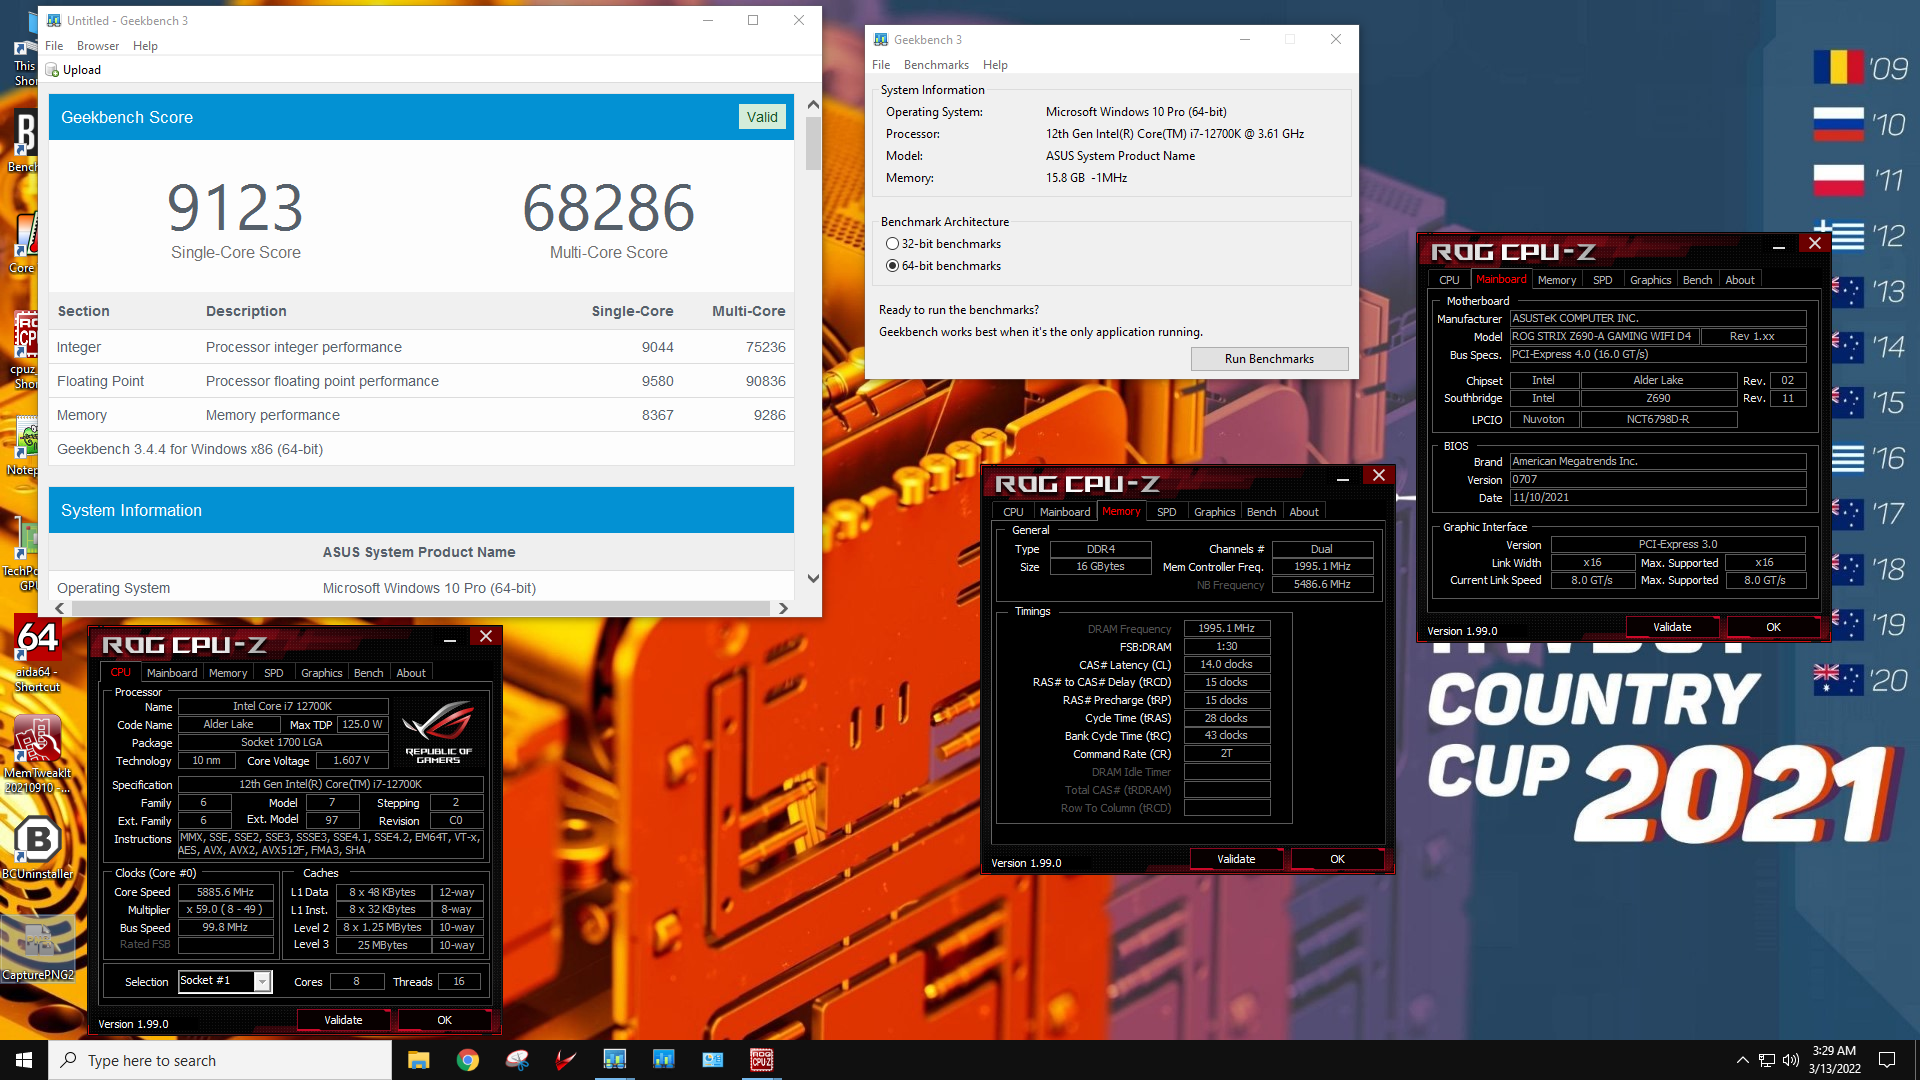
Task: Click Validate in CPU-Z Mainboard window
Action: coord(1672,627)
